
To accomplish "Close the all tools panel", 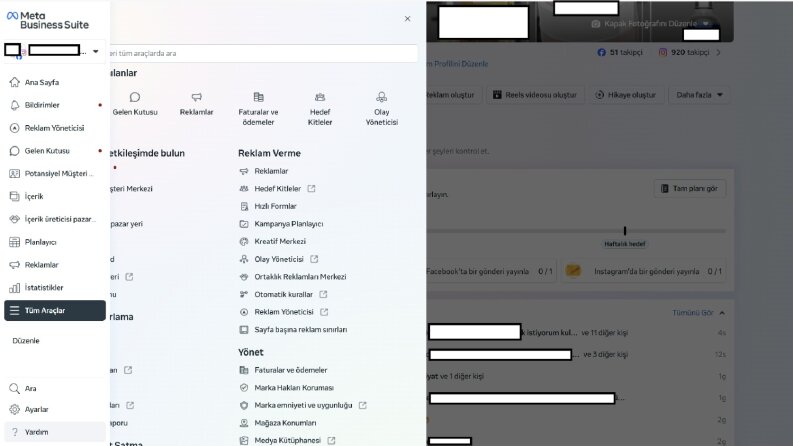I will point(408,19).
